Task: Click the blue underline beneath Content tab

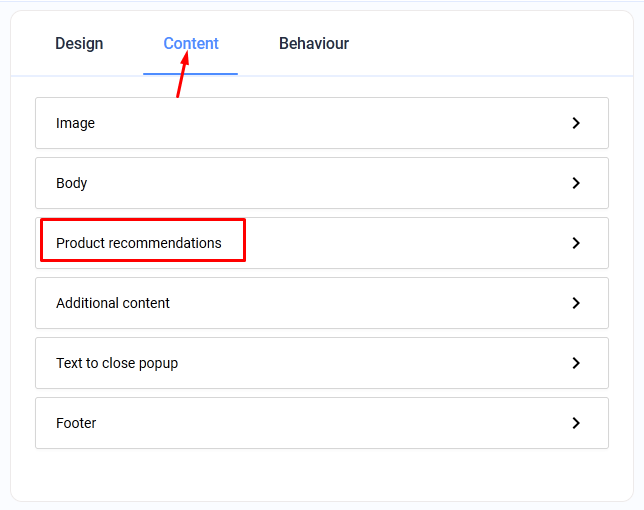Action: tap(190, 74)
